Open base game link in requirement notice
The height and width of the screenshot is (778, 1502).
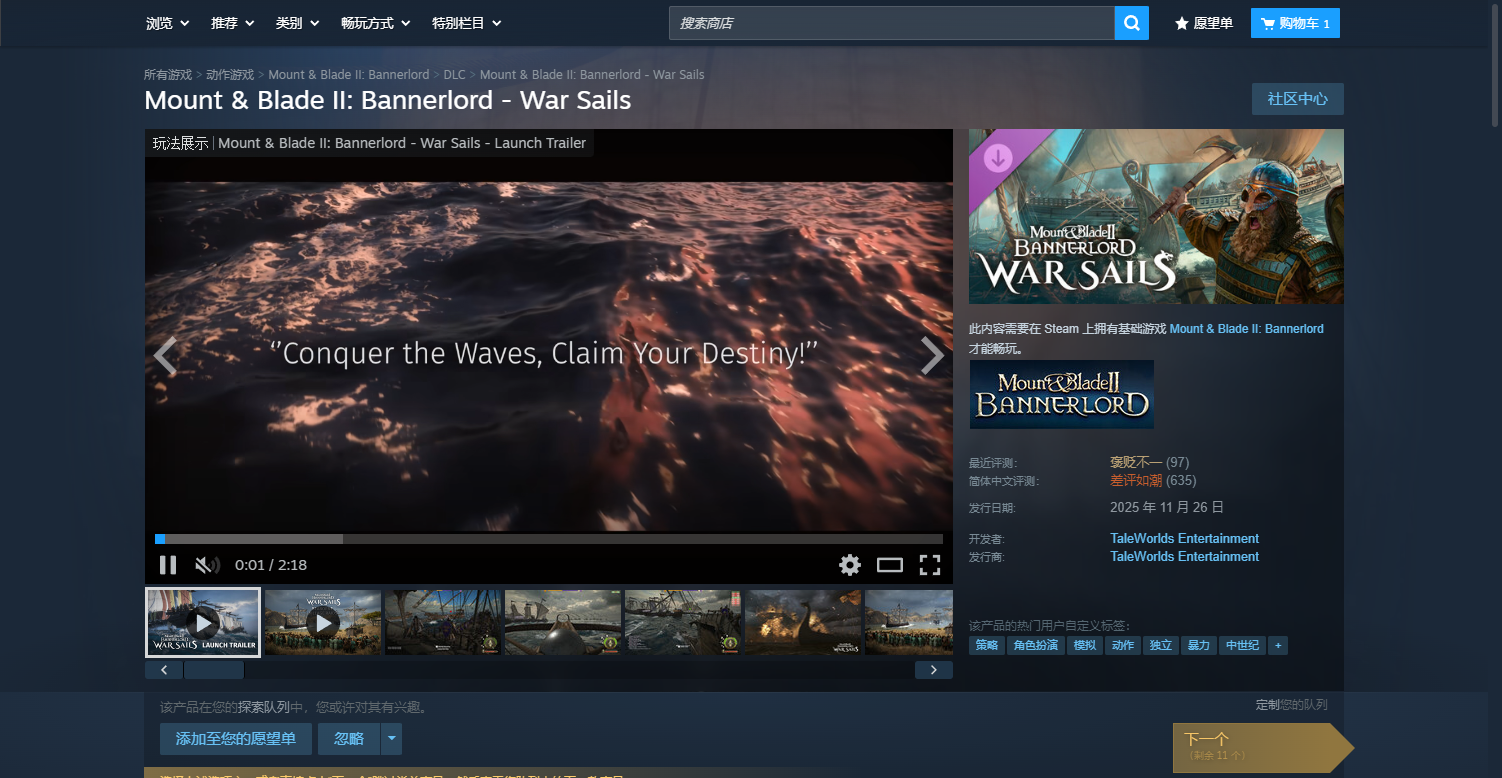[x=1246, y=329]
